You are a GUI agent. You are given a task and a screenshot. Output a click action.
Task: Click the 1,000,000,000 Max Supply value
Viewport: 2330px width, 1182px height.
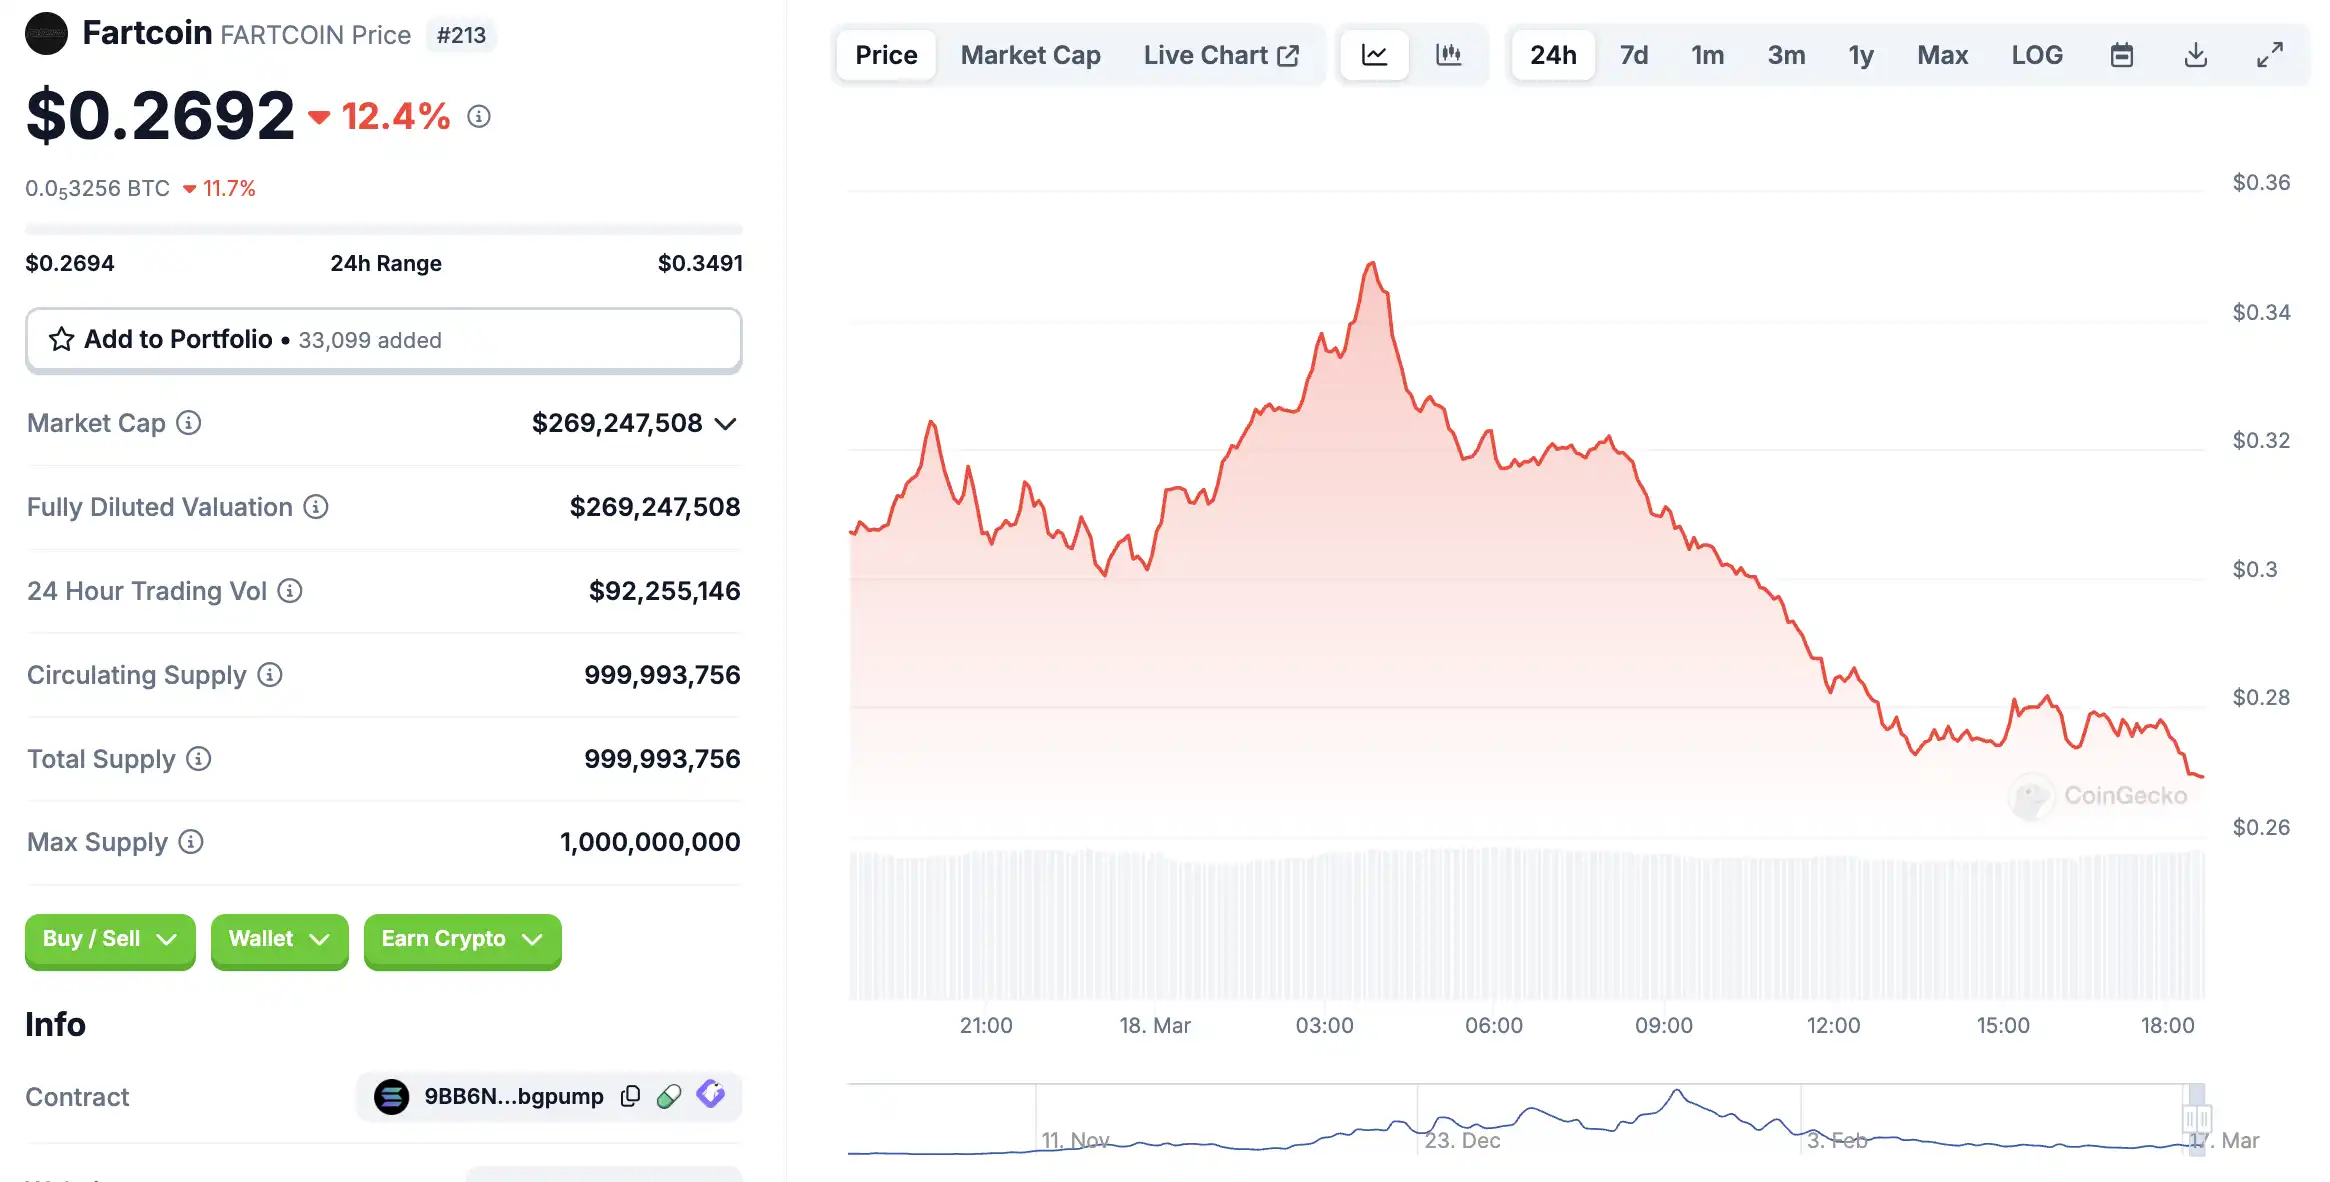pos(650,842)
